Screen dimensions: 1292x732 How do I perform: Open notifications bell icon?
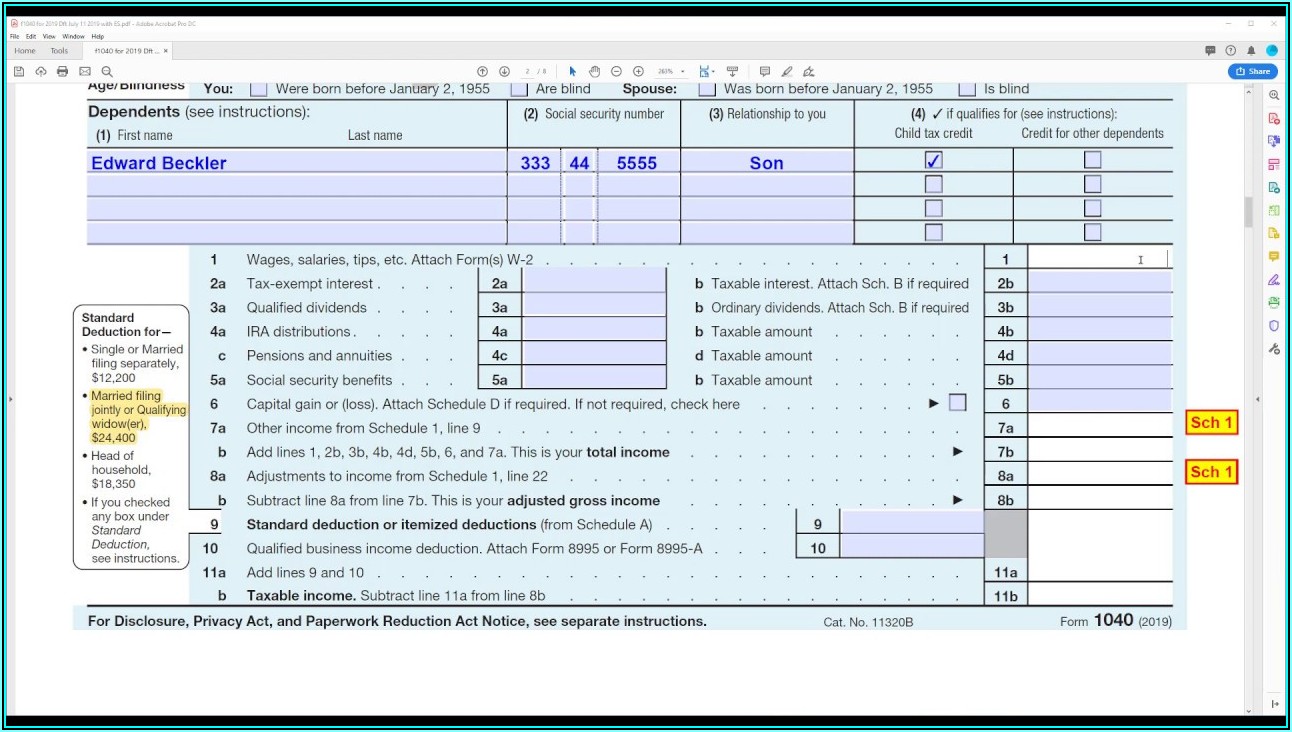point(1251,50)
